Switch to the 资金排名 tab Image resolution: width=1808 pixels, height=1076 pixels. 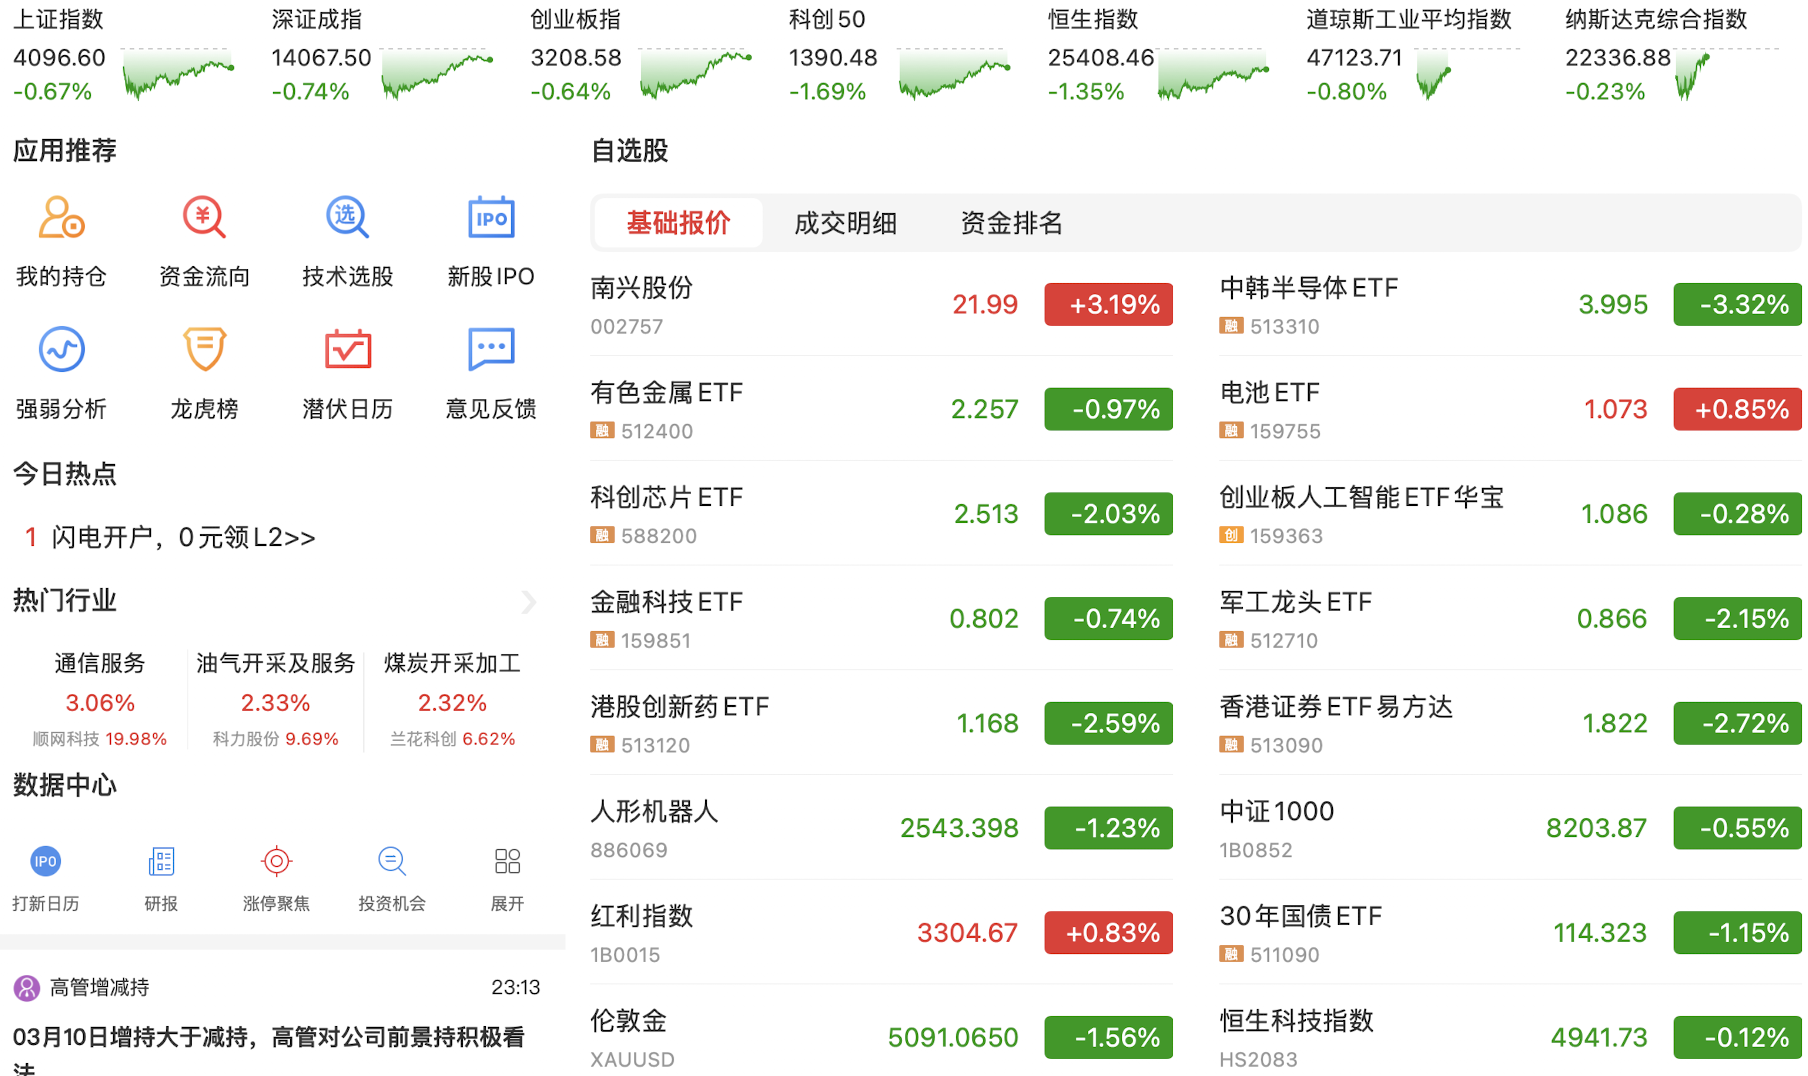1011,223
